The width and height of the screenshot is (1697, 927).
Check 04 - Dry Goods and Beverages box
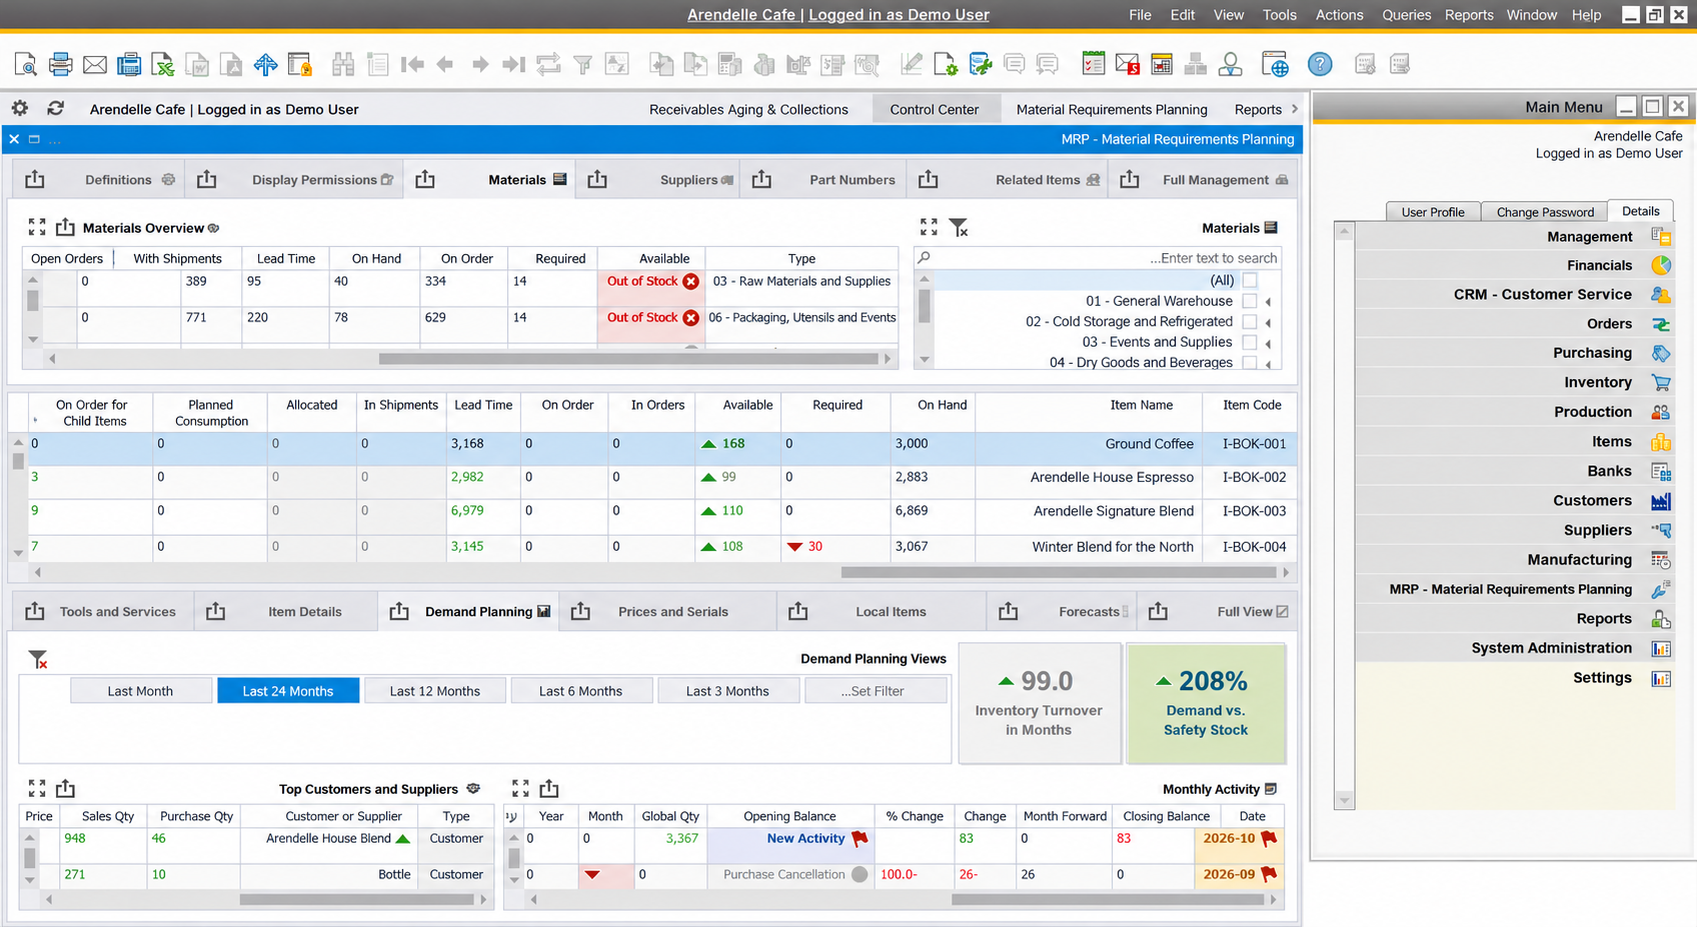[x=1249, y=362]
